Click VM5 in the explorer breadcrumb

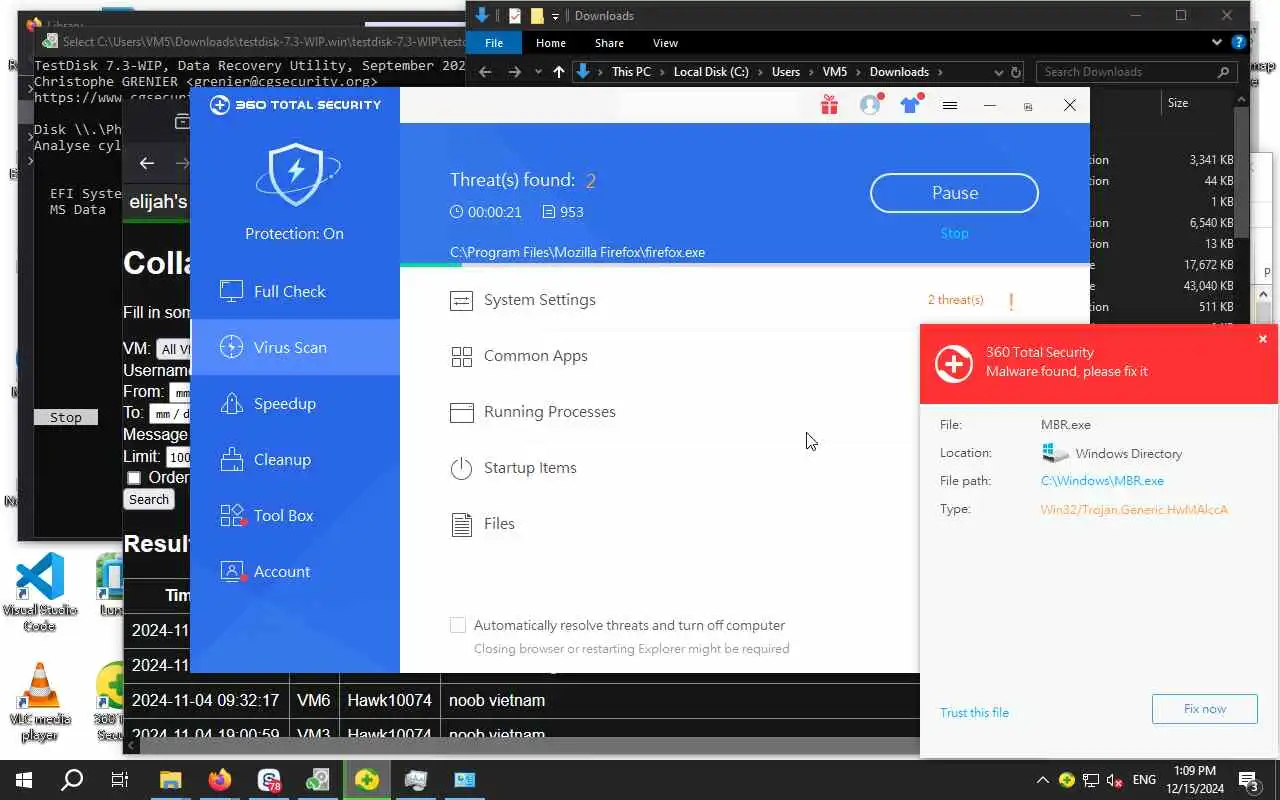[834, 72]
